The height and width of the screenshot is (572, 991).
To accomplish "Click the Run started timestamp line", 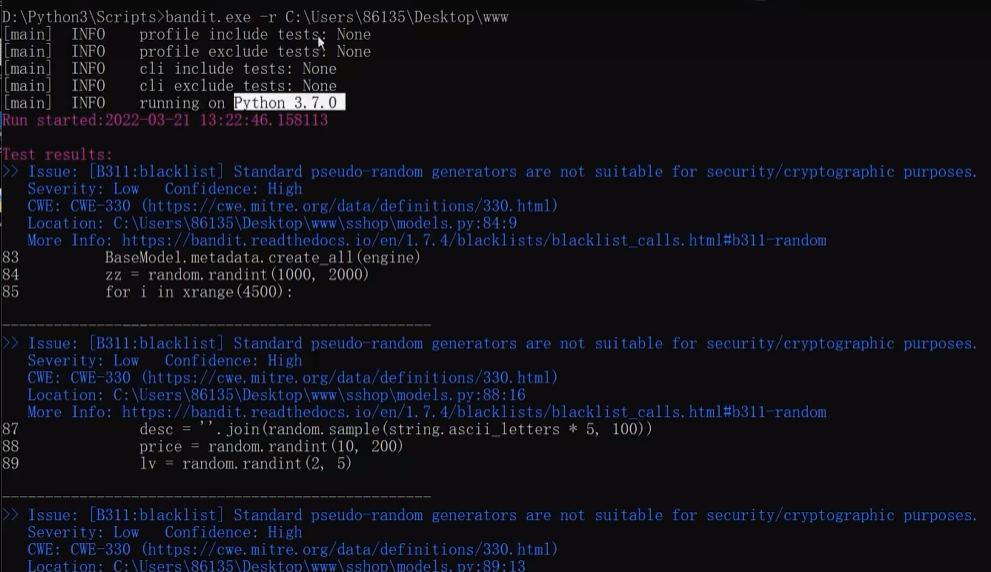I will 165,120.
